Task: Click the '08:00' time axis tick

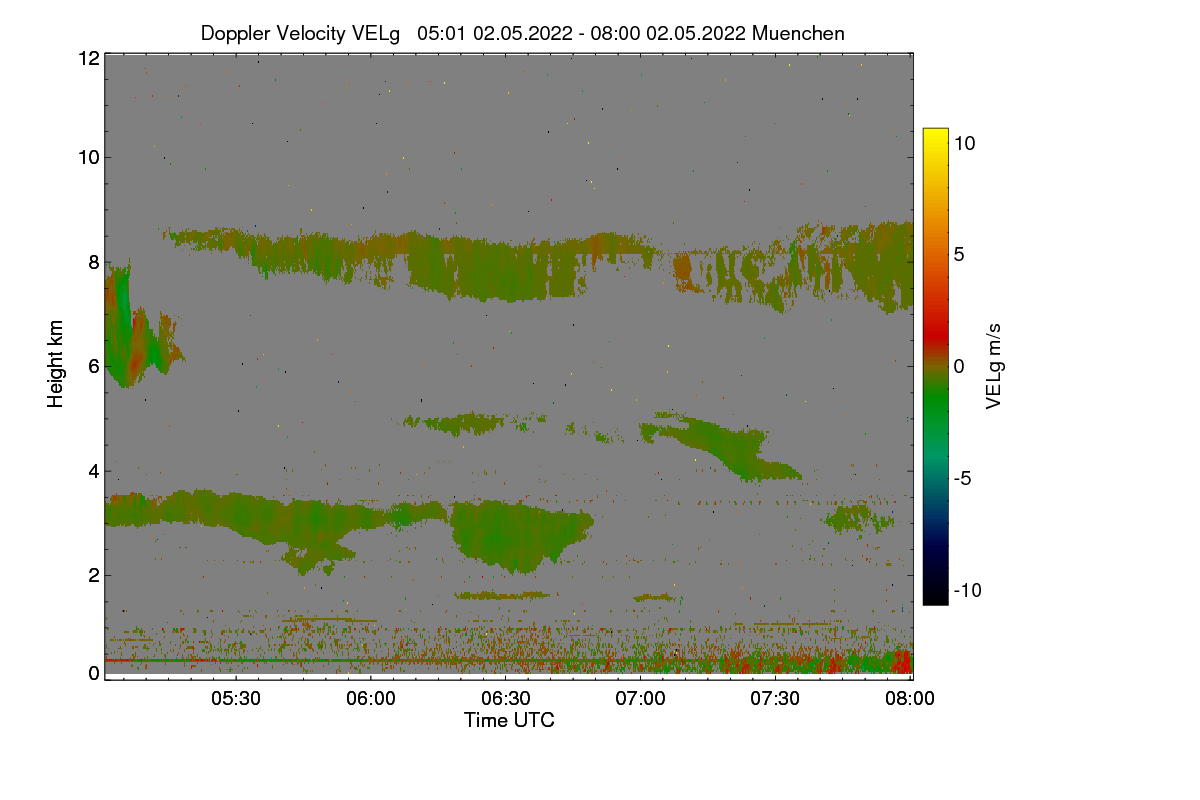Action: click(x=910, y=699)
